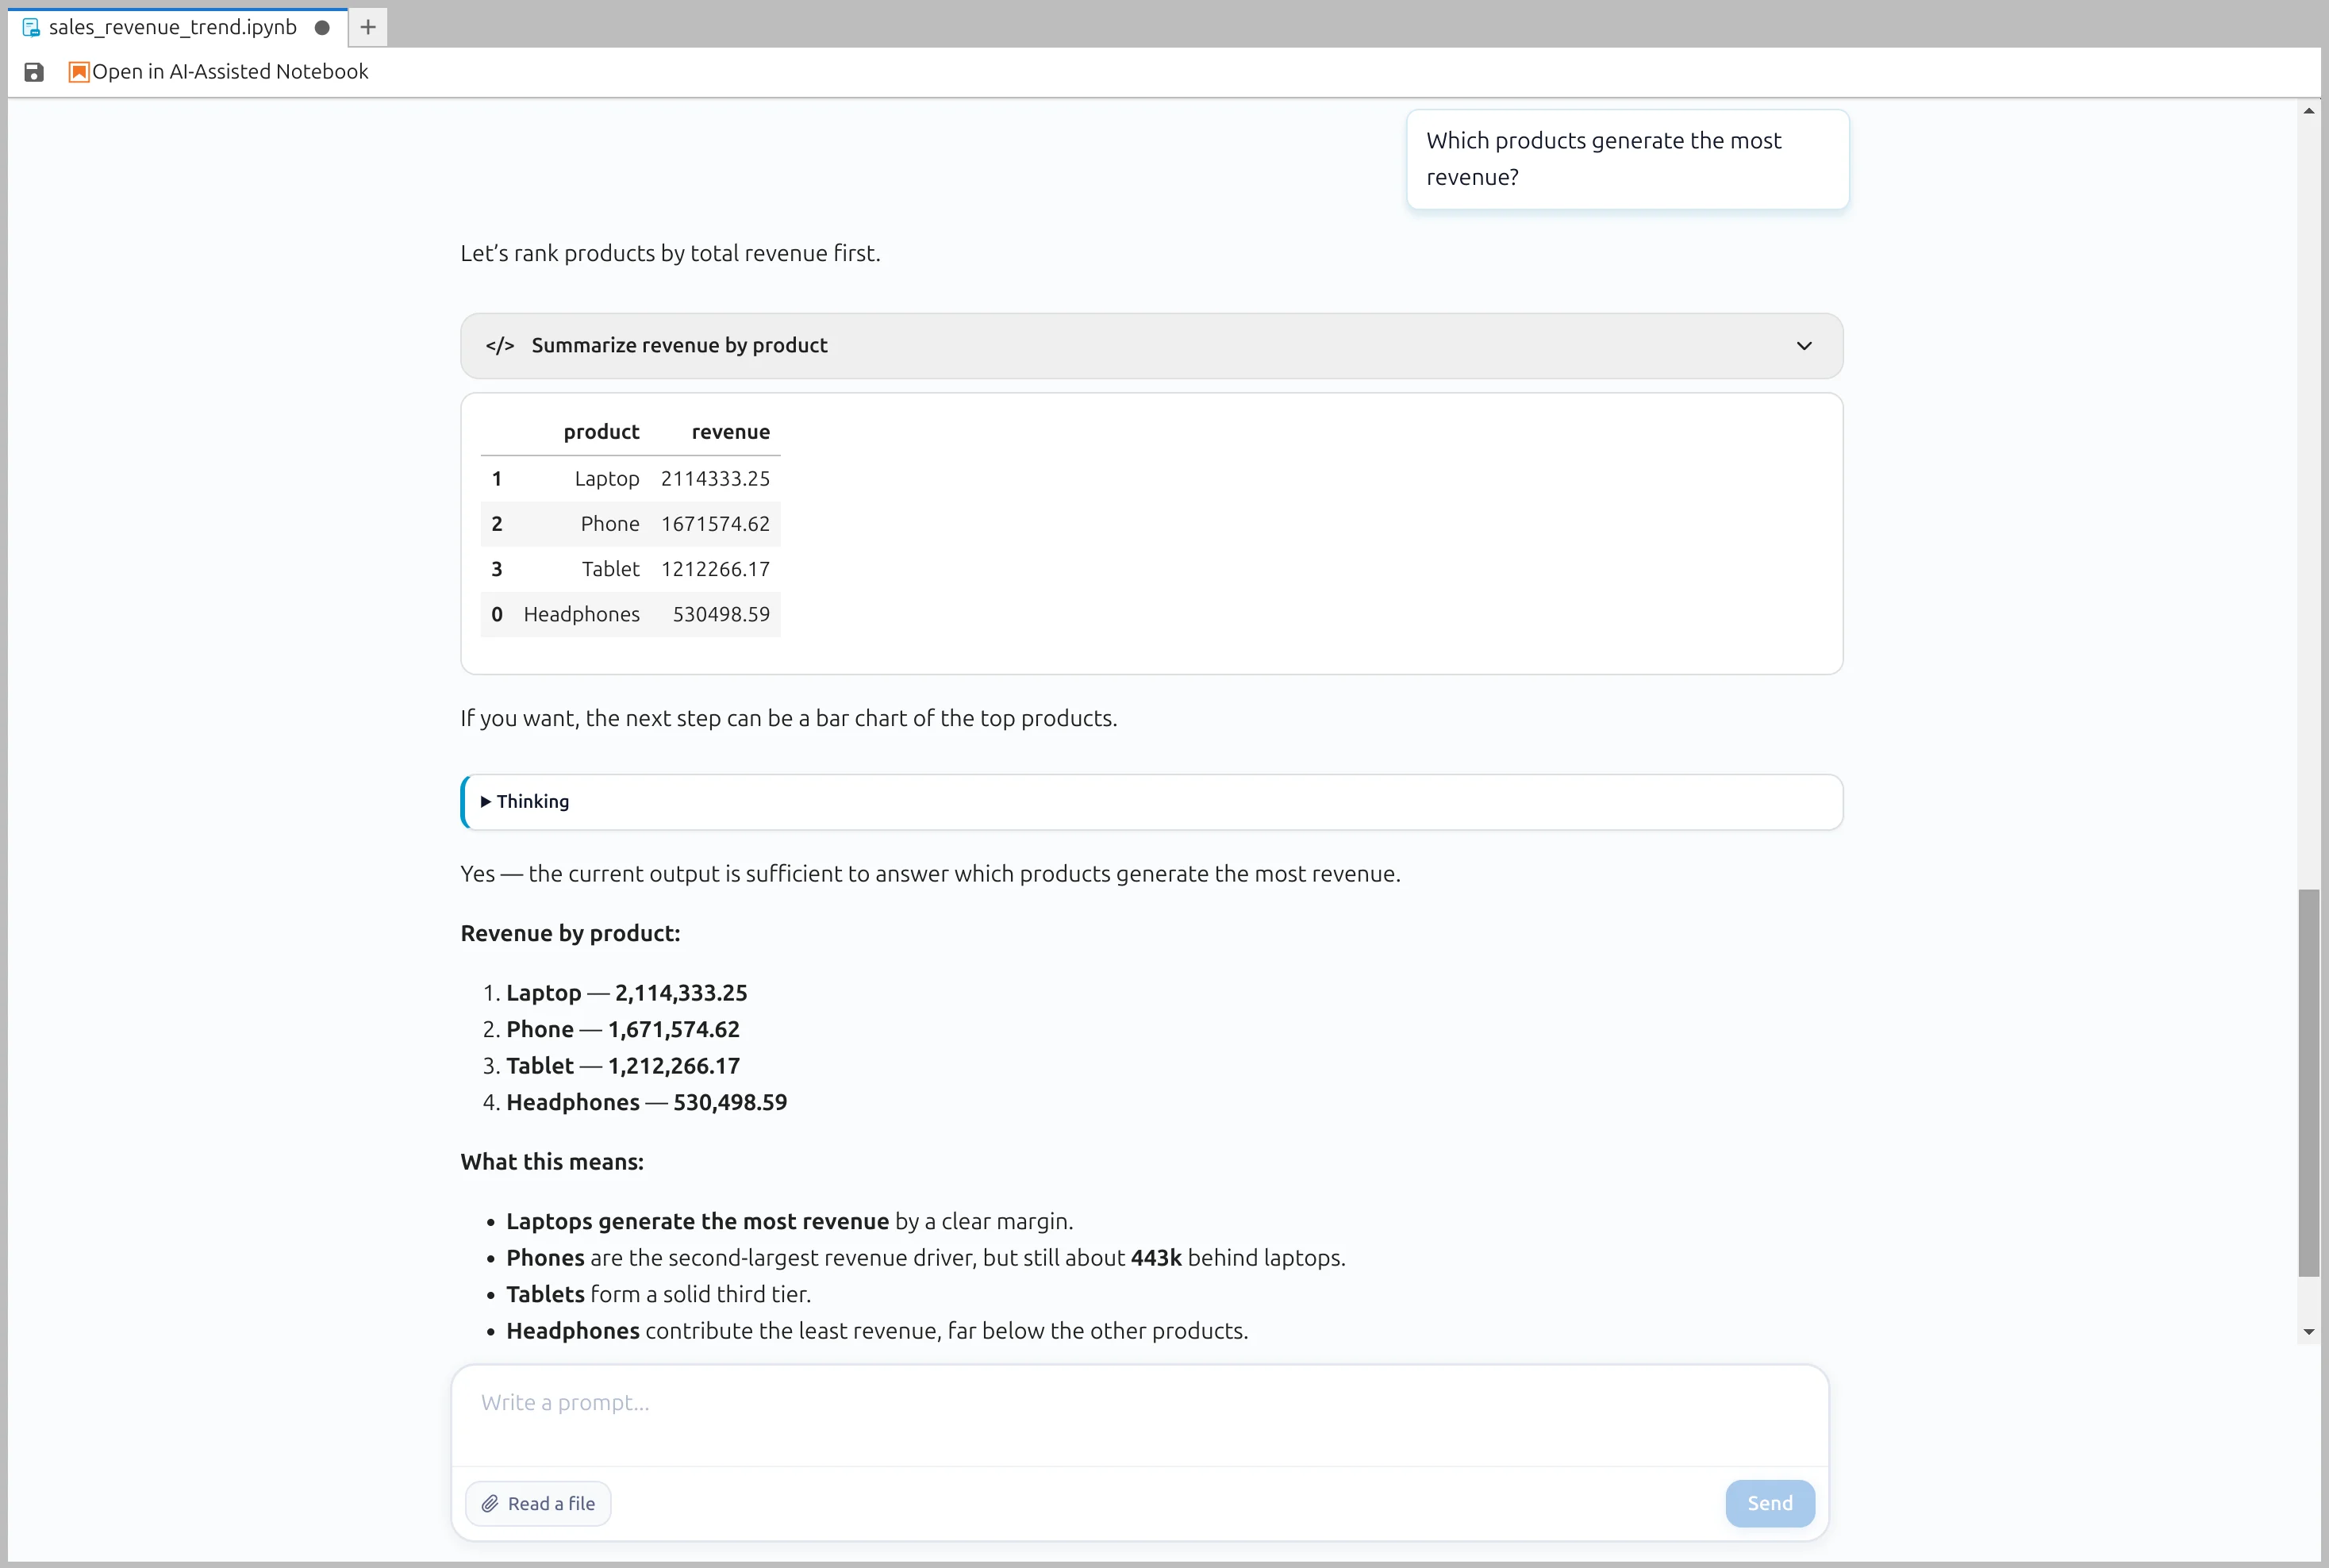Click the Read a file button
This screenshot has height=1568, width=2329.
pyautogui.click(x=537, y=1503)
